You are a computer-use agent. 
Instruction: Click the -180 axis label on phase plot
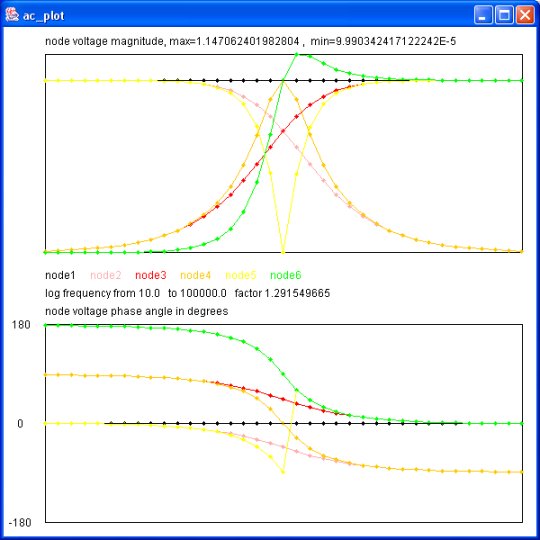pyautogui.click(x=19, y=523)
